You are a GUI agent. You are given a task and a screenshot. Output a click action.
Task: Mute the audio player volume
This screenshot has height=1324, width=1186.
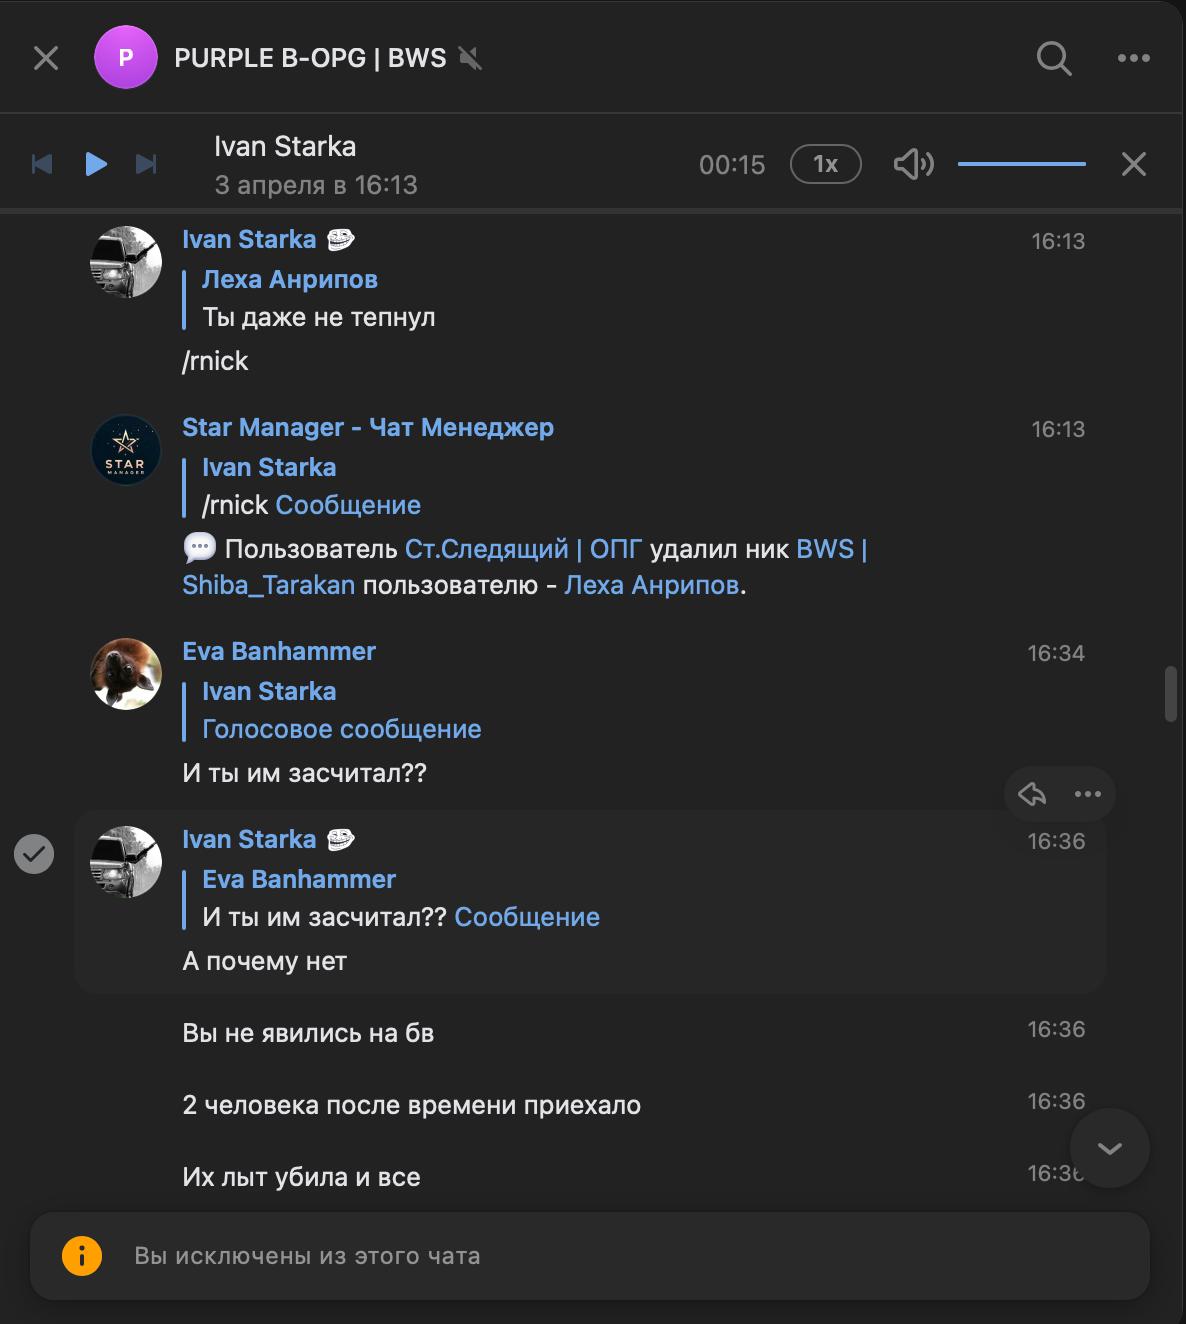click(913, 164)
